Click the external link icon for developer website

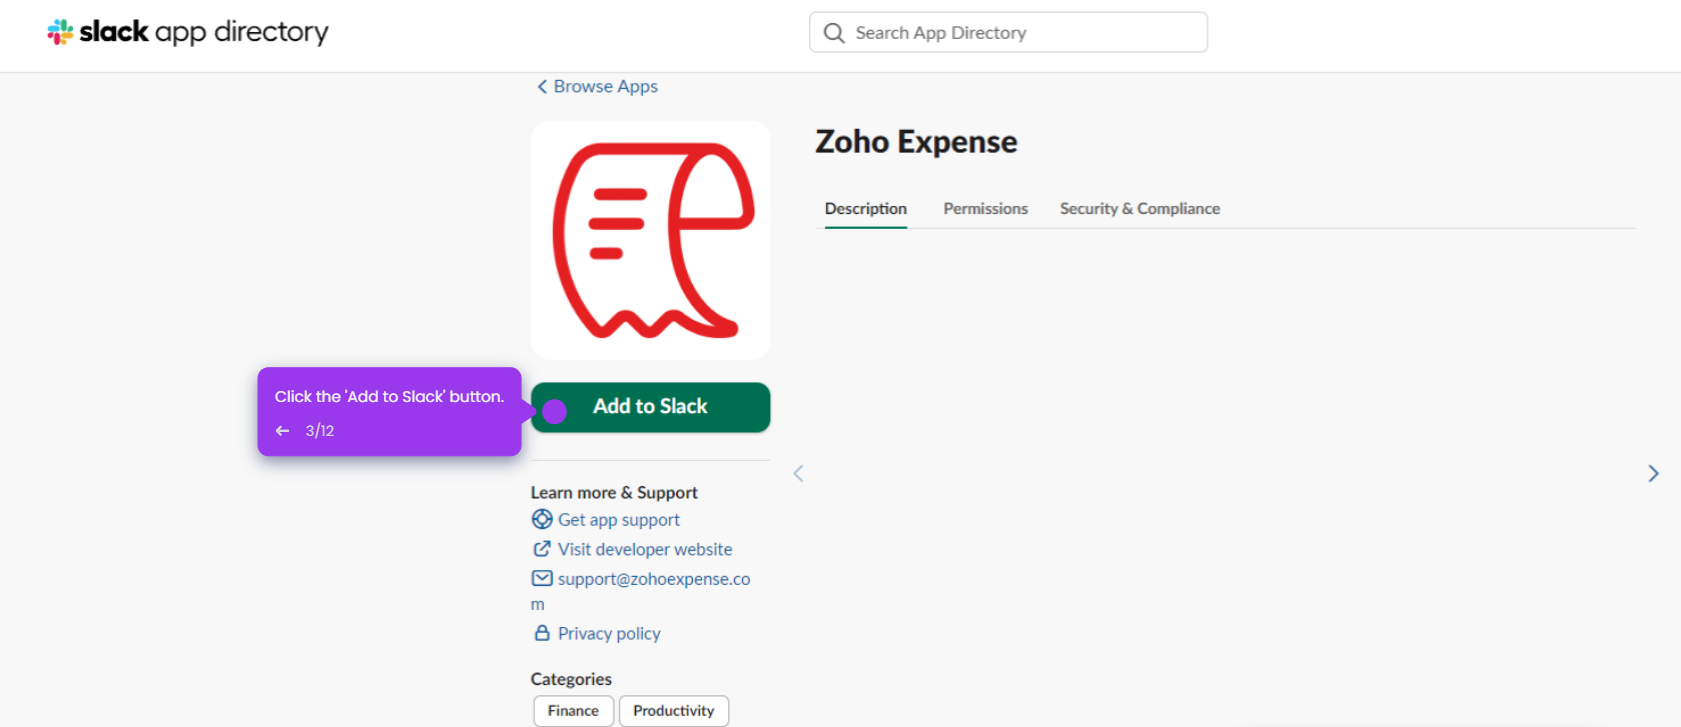(x=542, y=549)
